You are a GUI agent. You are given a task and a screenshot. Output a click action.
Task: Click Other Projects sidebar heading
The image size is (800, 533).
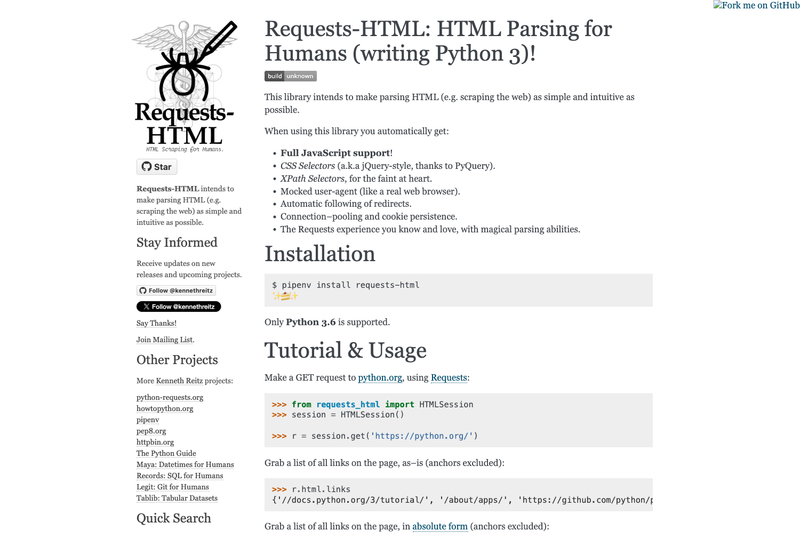[x=177, y=360]
